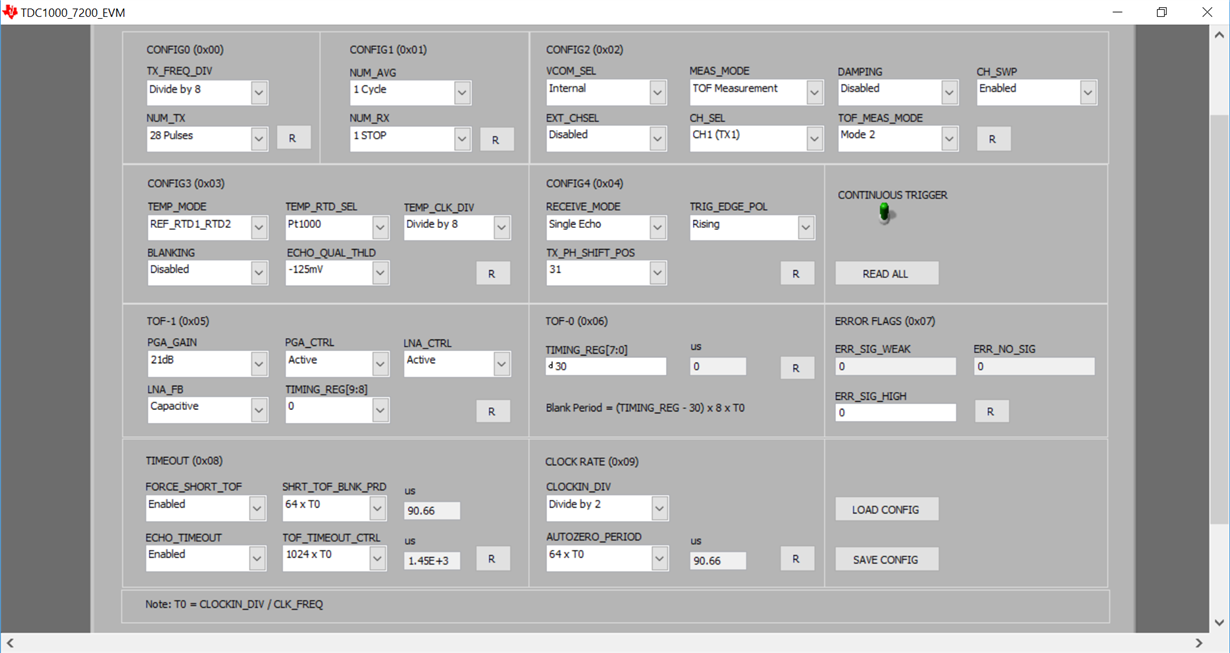1230x653 pixels.
Task: Click the autozero period 90.66 us field
Action: (x=718, y=561)
